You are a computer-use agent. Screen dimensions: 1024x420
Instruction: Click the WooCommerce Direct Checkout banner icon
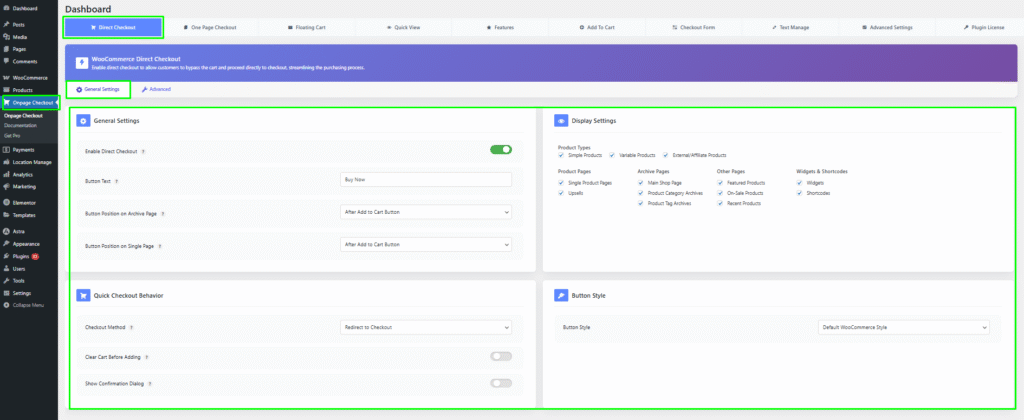(79, 62)
